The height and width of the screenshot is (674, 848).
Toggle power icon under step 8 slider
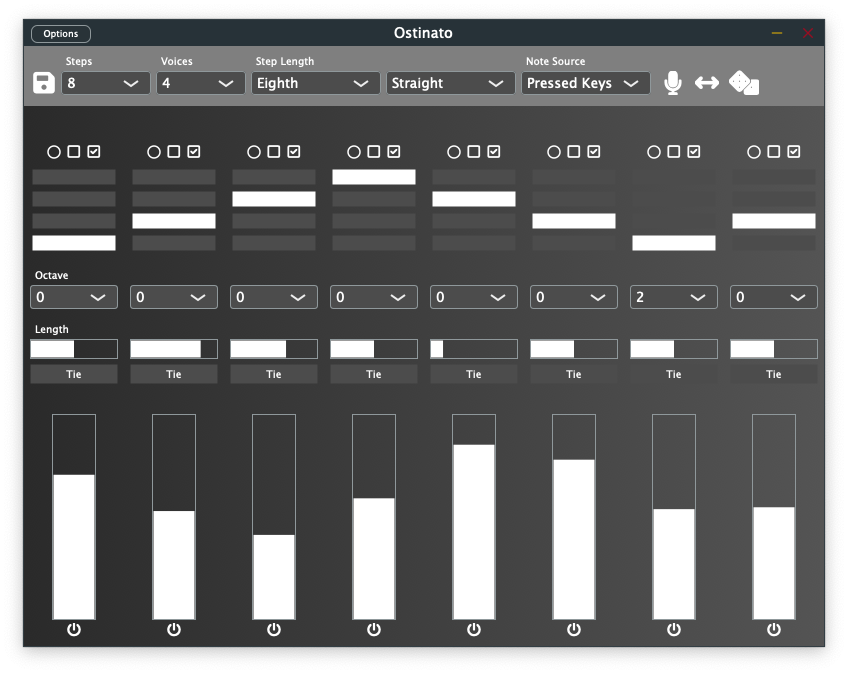(x=774, y=629)
